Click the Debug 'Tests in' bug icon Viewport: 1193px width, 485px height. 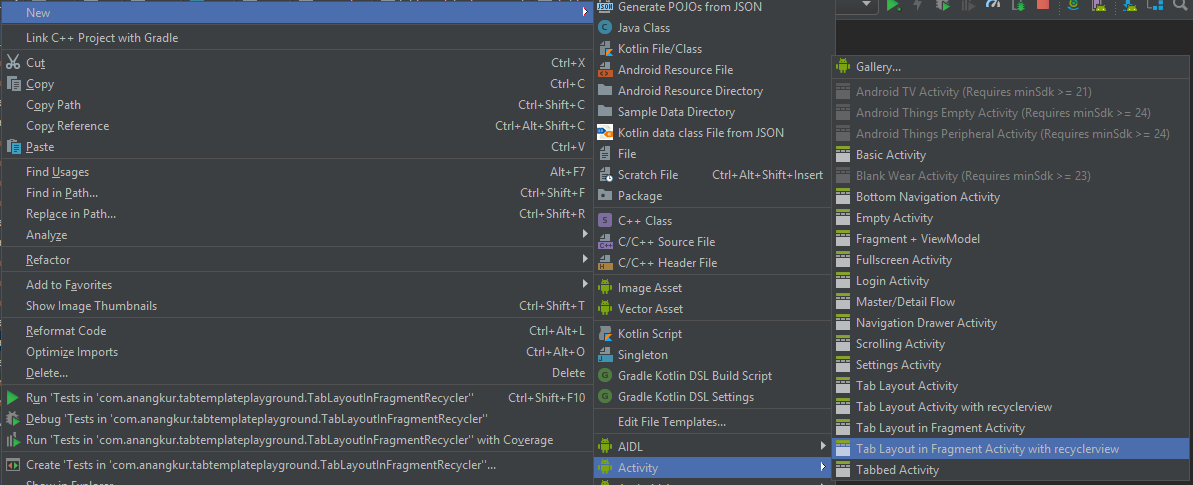12,419
